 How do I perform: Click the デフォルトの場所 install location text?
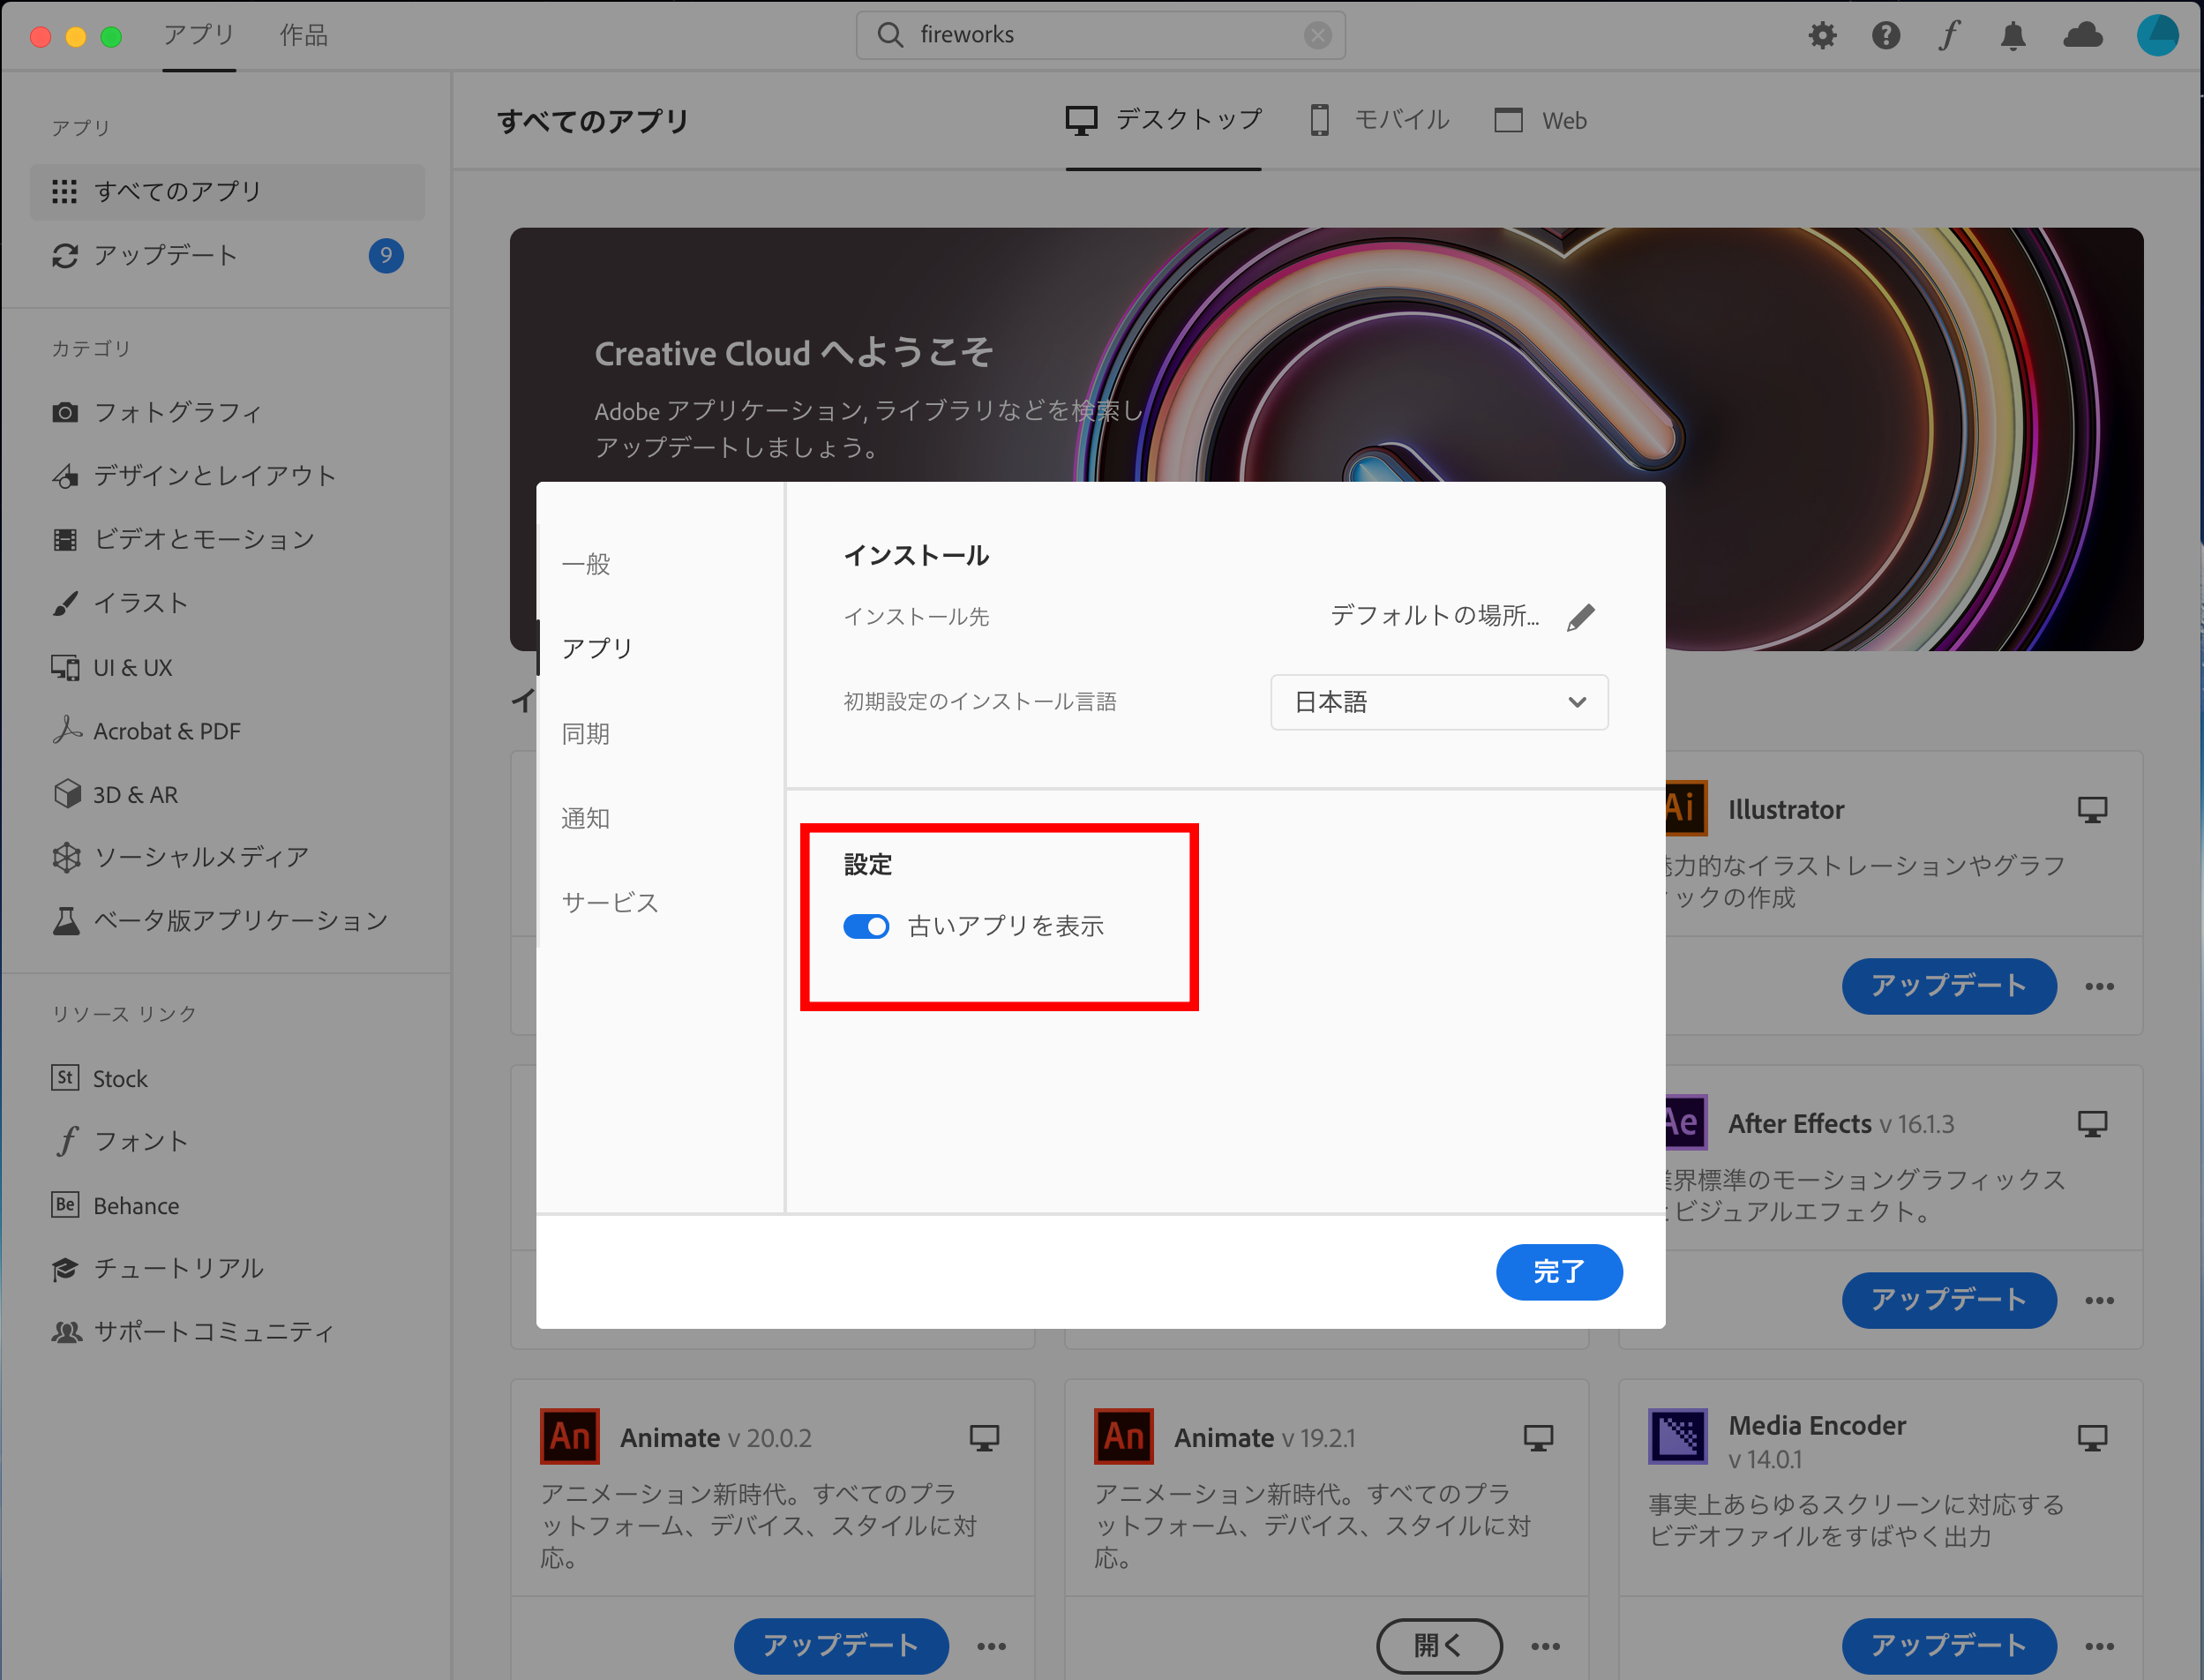(1434, 616)
